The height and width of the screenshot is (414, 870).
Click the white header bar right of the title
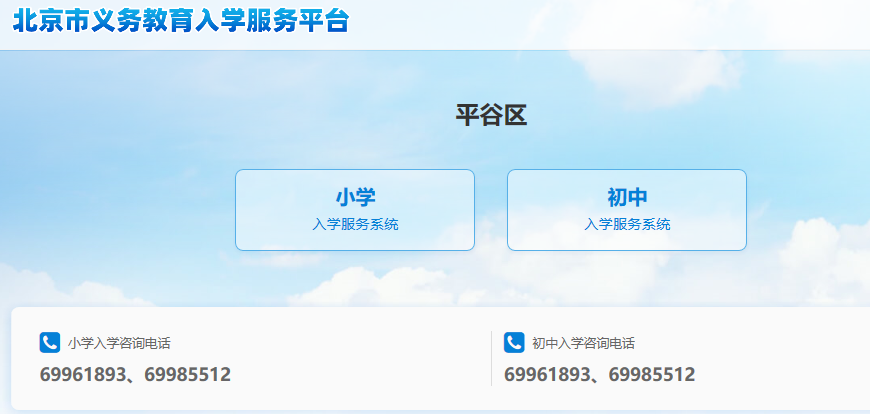[610, 25]
